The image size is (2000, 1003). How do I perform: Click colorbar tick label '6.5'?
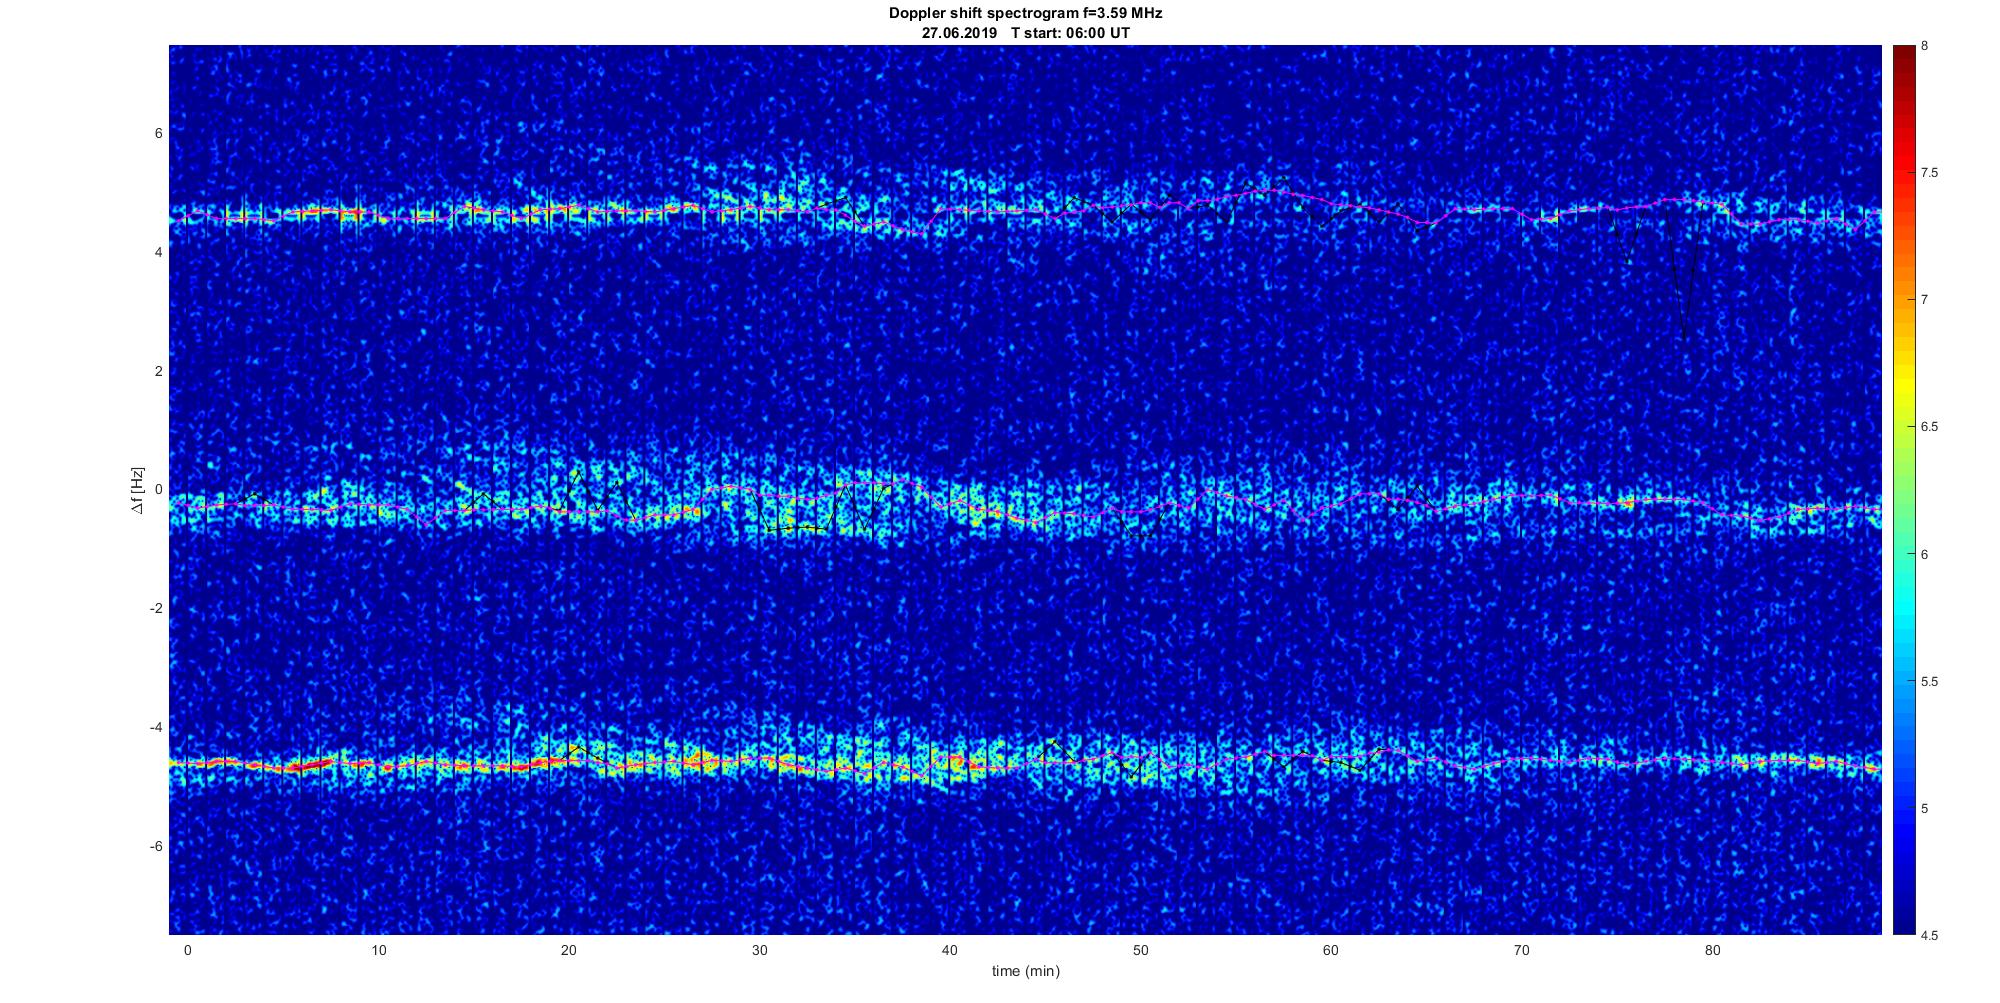[x=1929, y=427]
